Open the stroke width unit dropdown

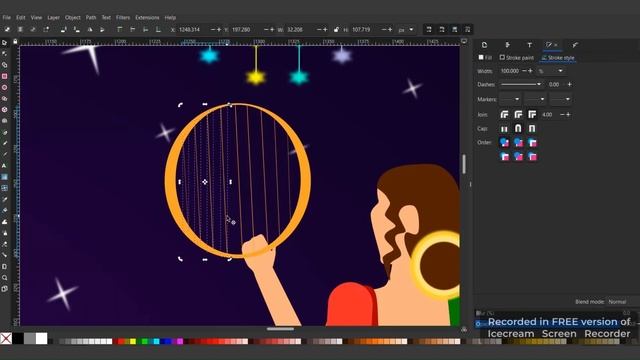pos(551,71)
